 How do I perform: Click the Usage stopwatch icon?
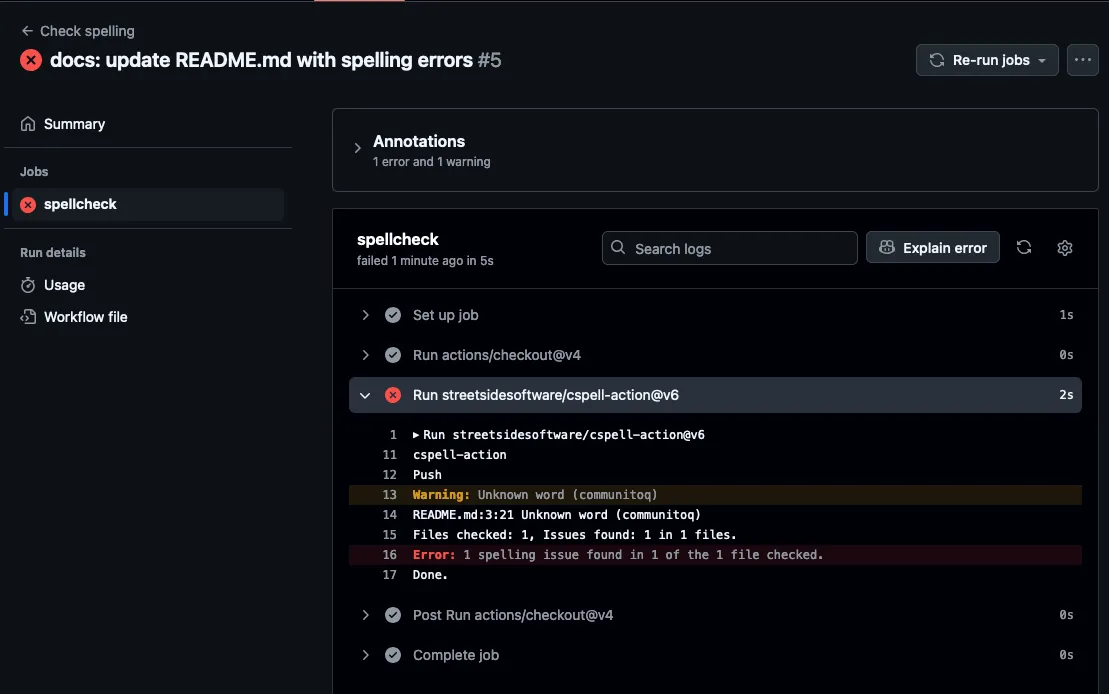point(28,285)
